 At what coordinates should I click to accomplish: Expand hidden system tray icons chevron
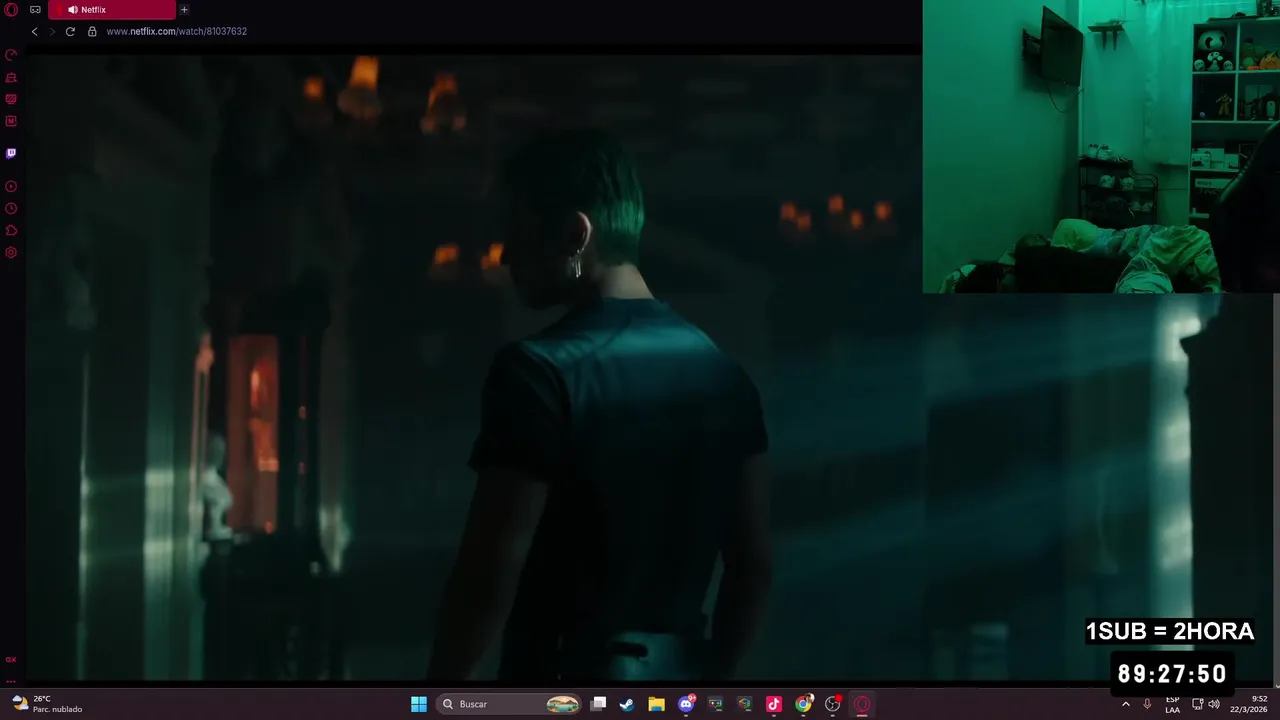coord(1125,704)
